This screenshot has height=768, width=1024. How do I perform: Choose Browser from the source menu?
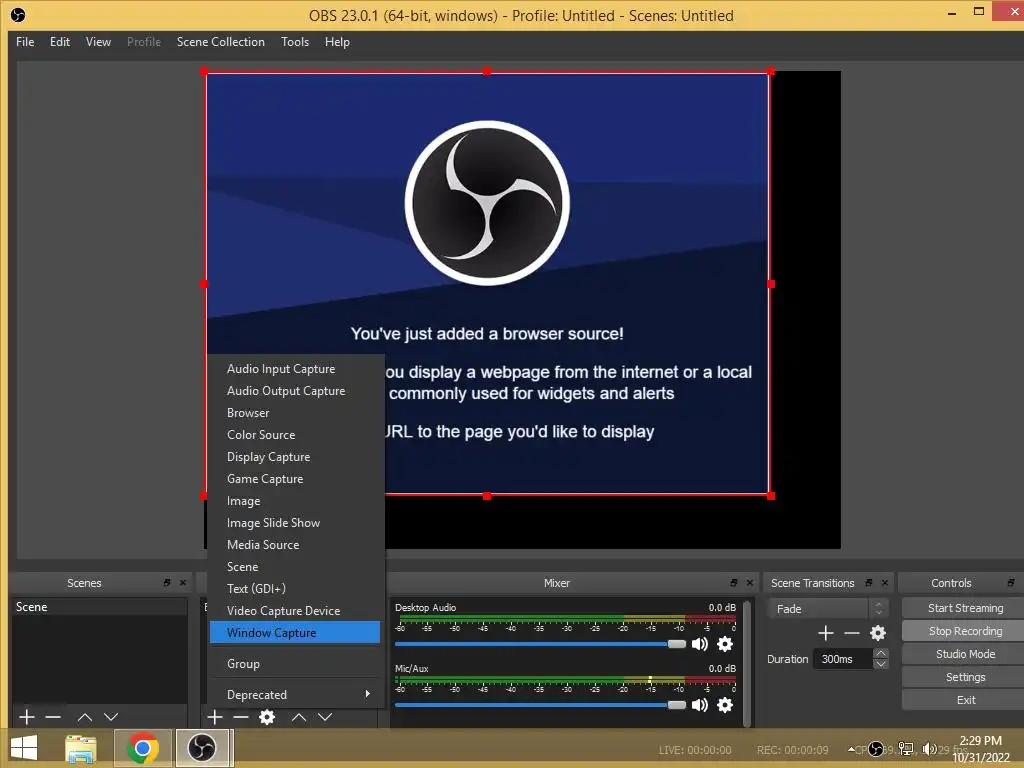tap(295, 413)
